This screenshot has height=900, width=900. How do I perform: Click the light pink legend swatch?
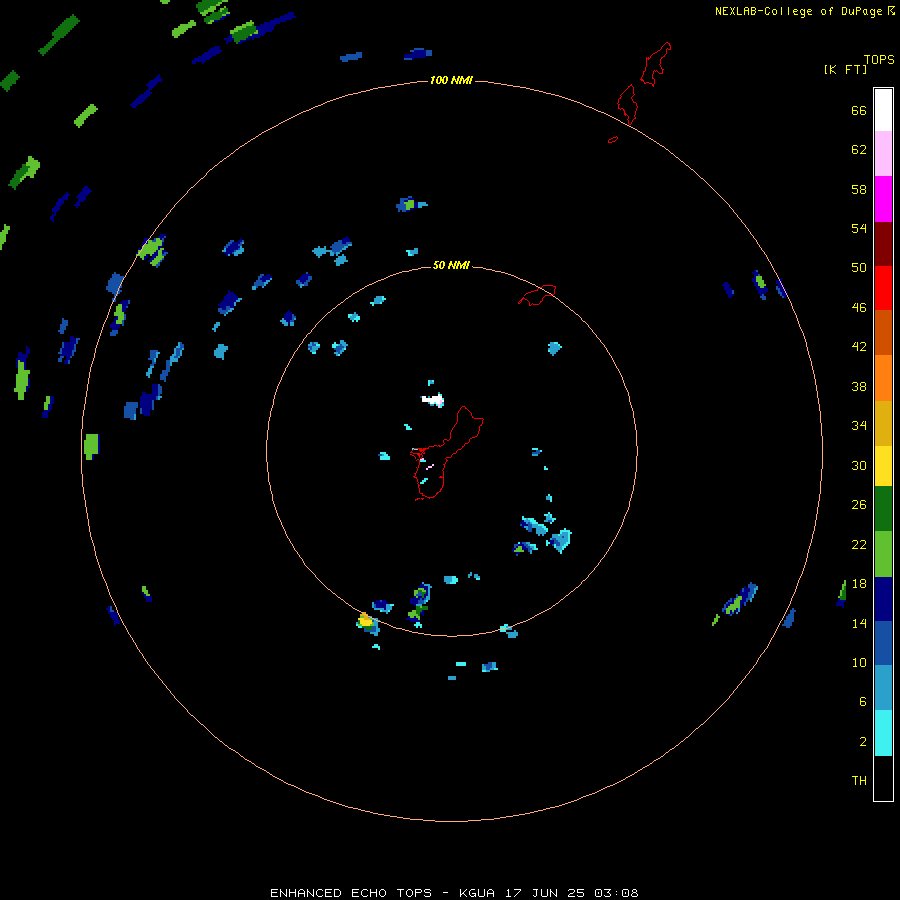point(883,154)
